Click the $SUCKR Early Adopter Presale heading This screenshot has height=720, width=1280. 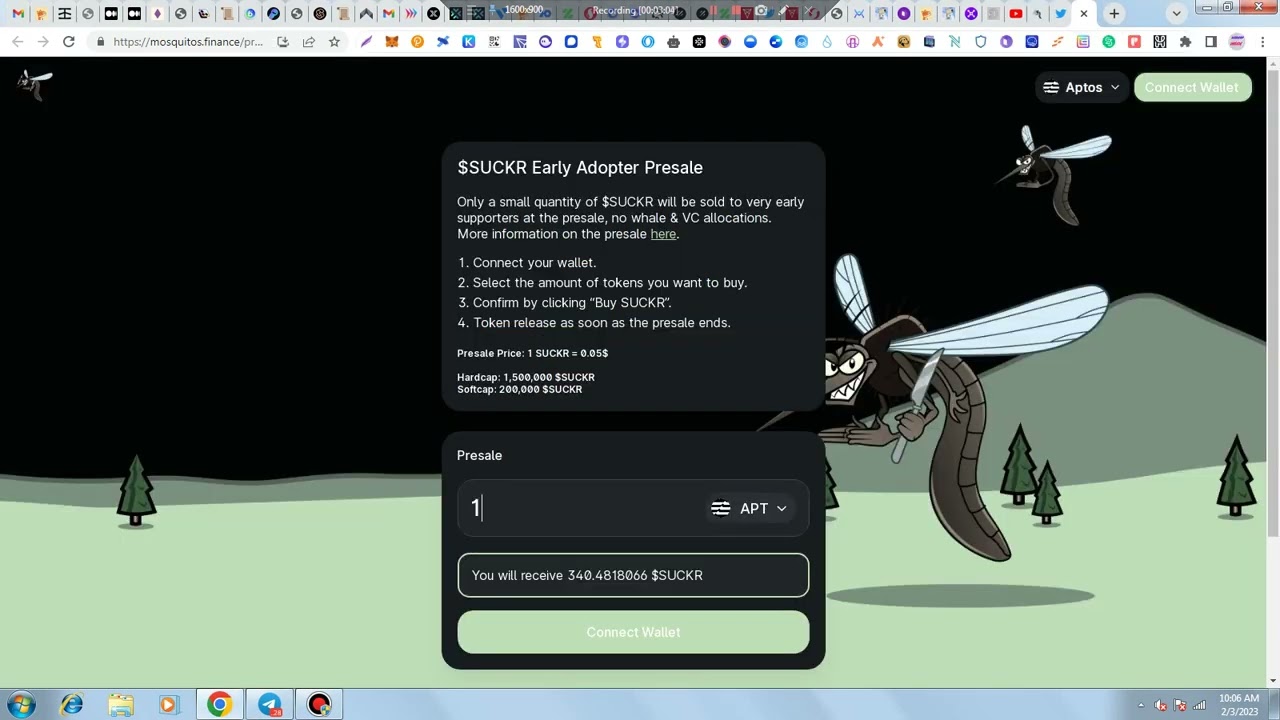pos(580,168)
